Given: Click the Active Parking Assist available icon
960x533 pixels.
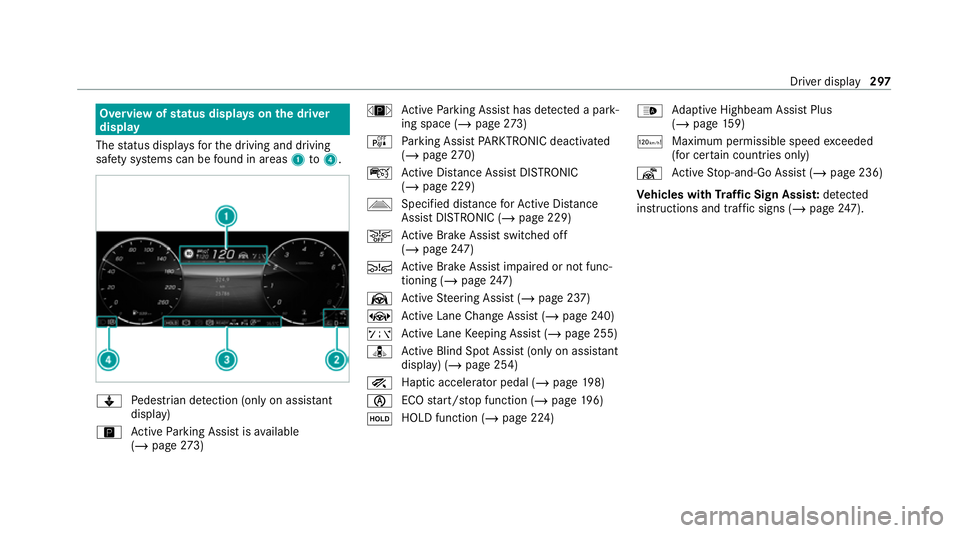Looking at the screenshot, I should pyautogui.click(x=108, y=433).
